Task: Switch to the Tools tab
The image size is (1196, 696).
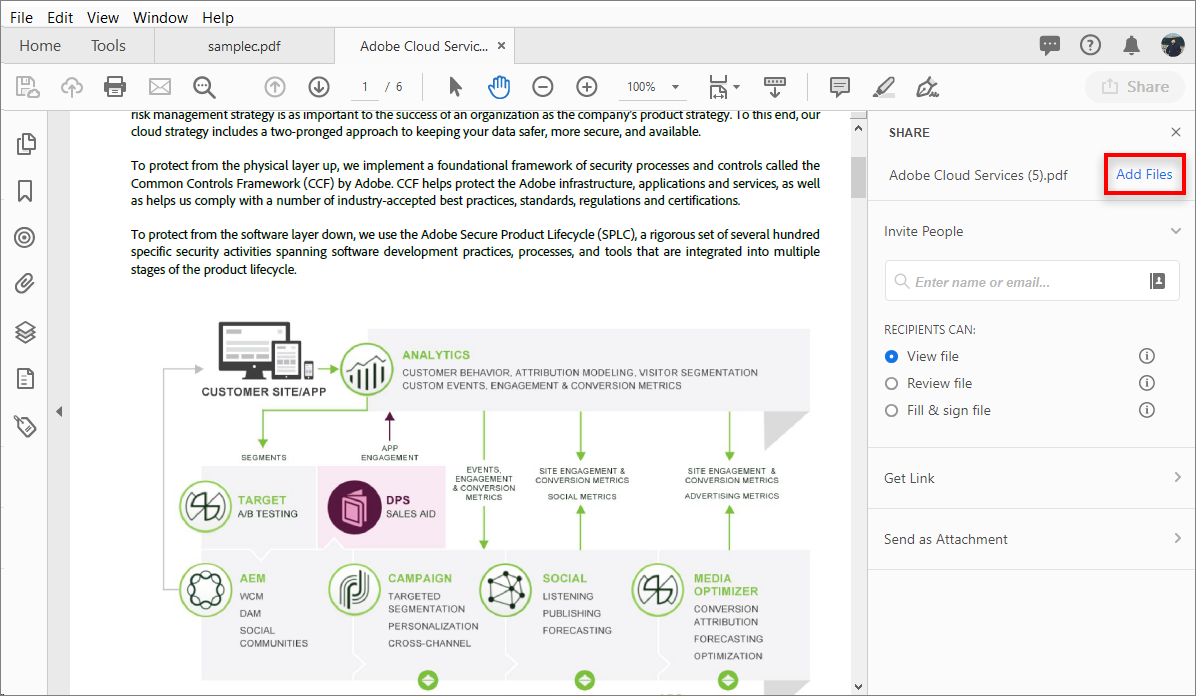Action: pos(108,46)
